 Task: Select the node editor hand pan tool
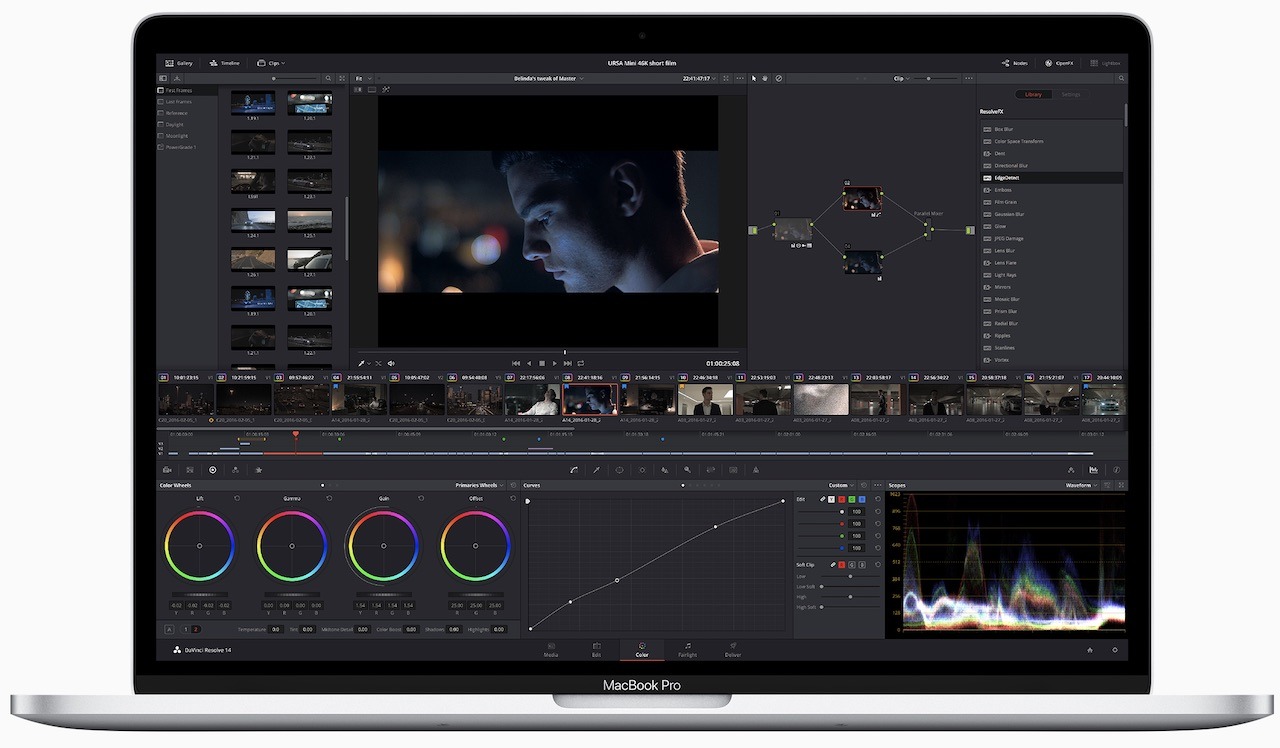coord(766,78)
